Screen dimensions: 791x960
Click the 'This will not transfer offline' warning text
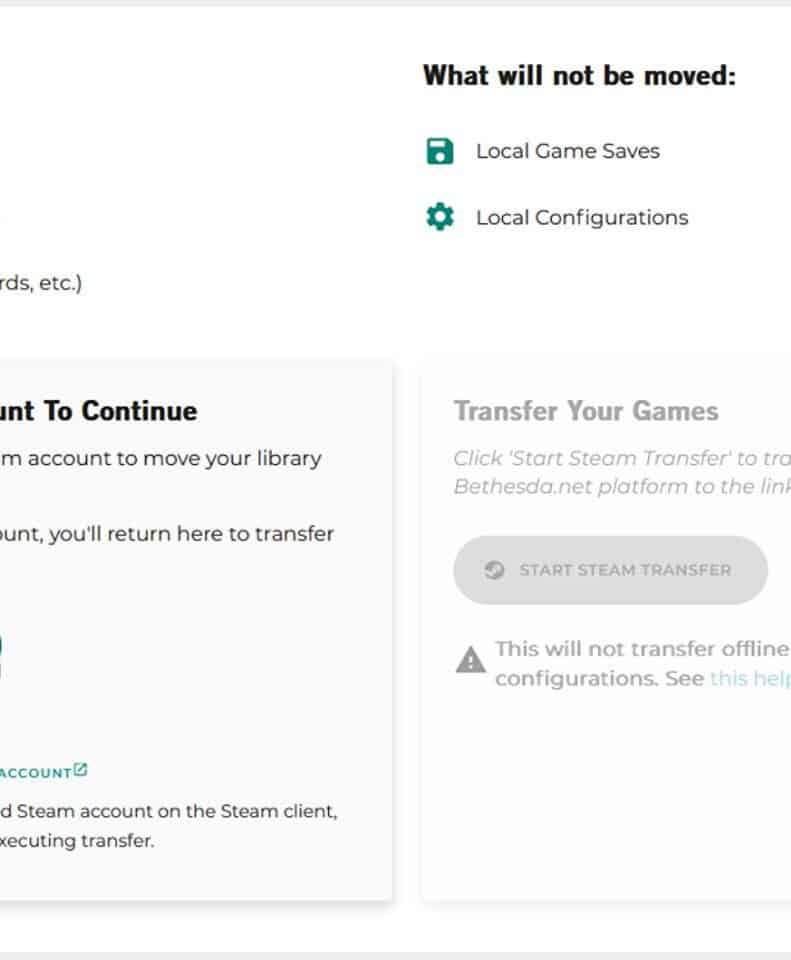coord(641,649)
